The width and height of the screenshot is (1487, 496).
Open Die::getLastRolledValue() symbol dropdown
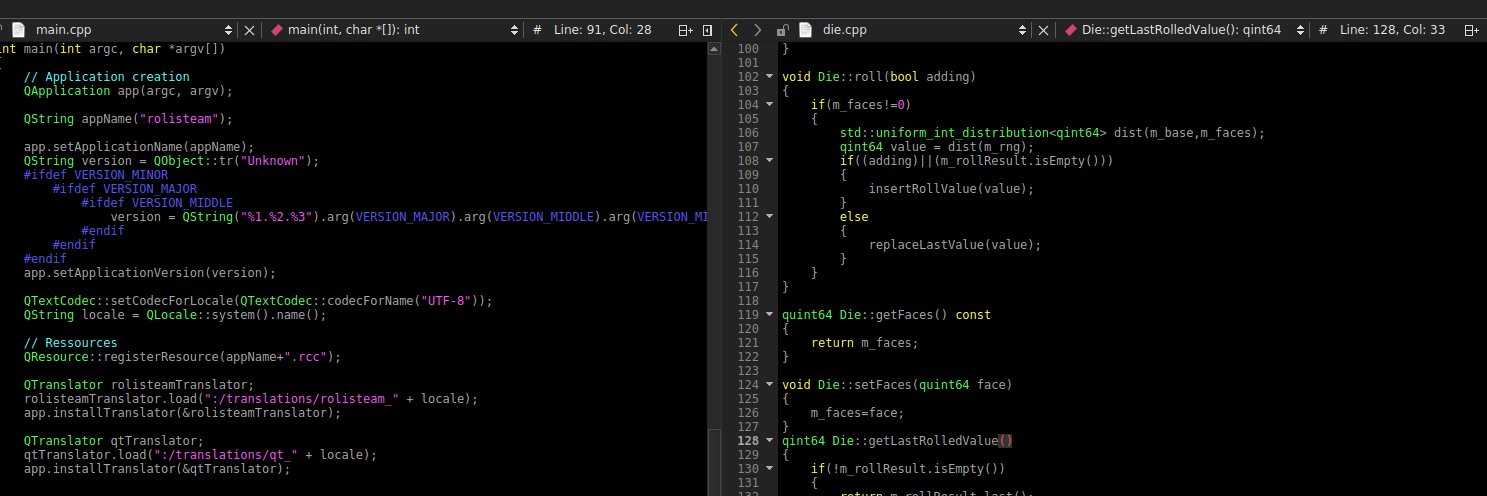[x=1300, y=30]
